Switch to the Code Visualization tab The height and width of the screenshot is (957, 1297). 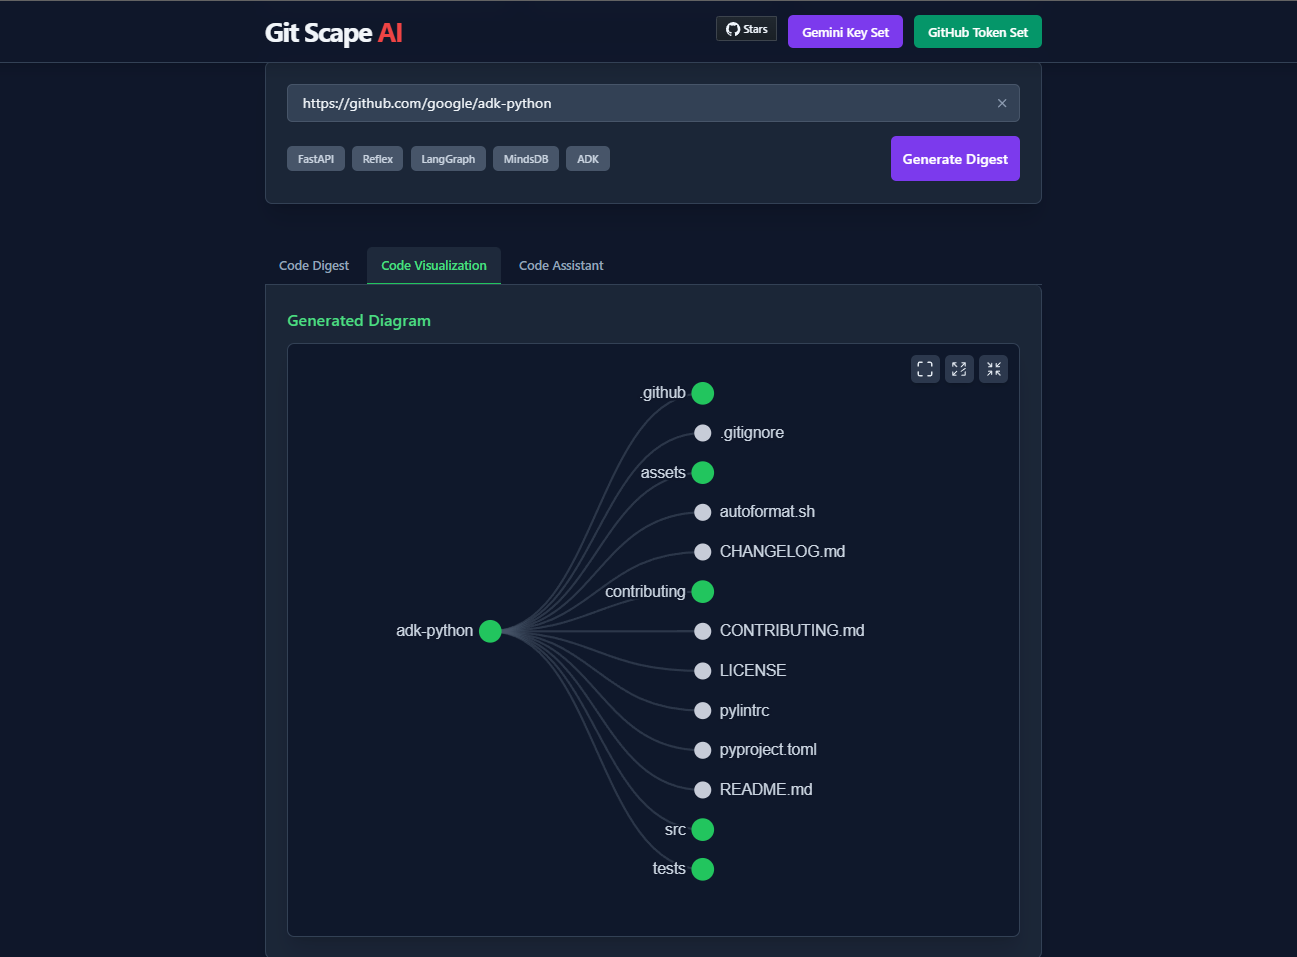[x=434, y=266]
